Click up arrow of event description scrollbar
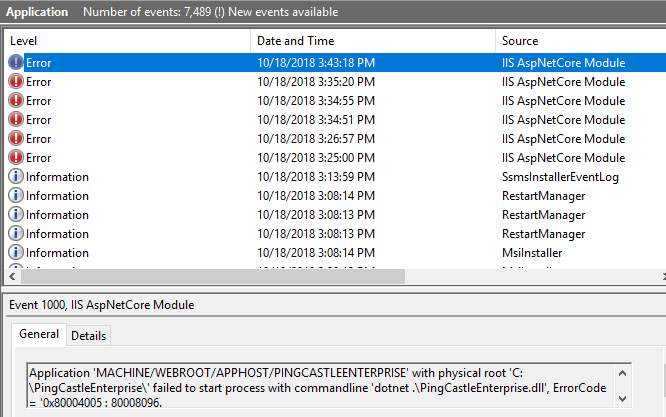Viewport: 666px width, 417px height. (622, 373)
